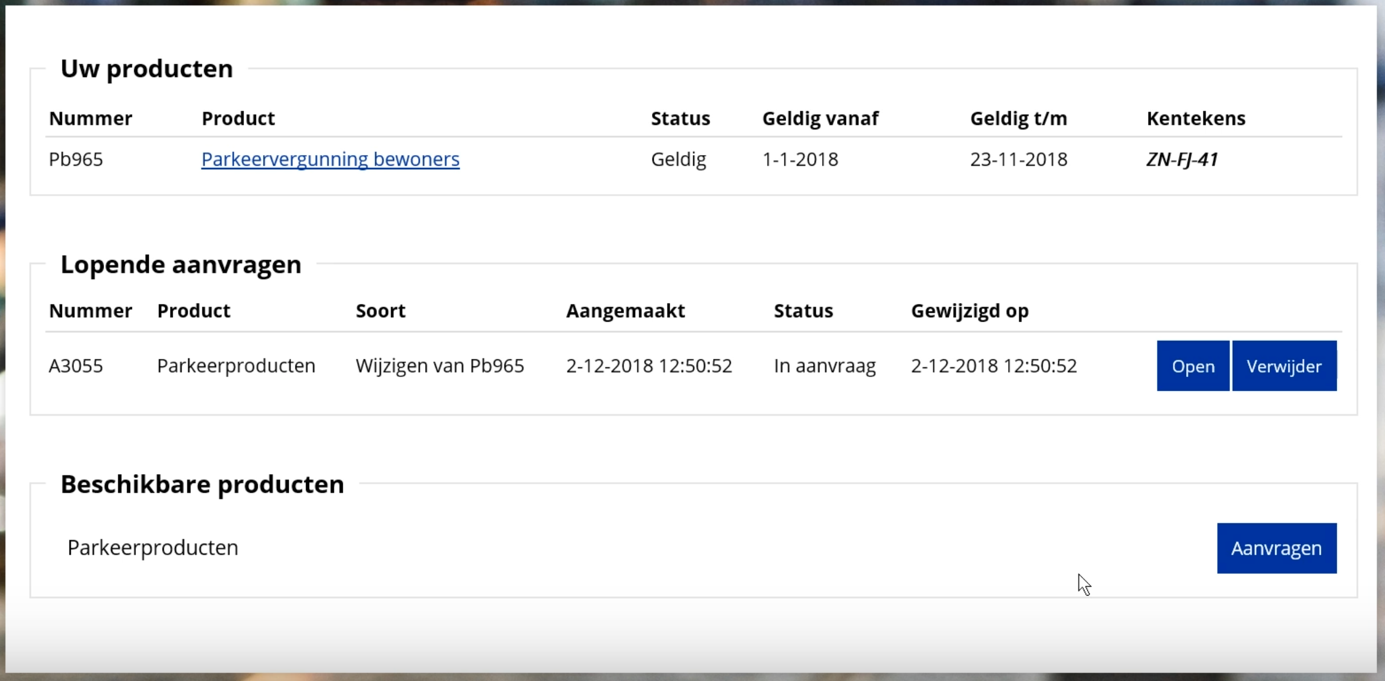Screen dimensions: 1385x681
Task: Click the Aangemaakt column header
Action: coord(625,311)
